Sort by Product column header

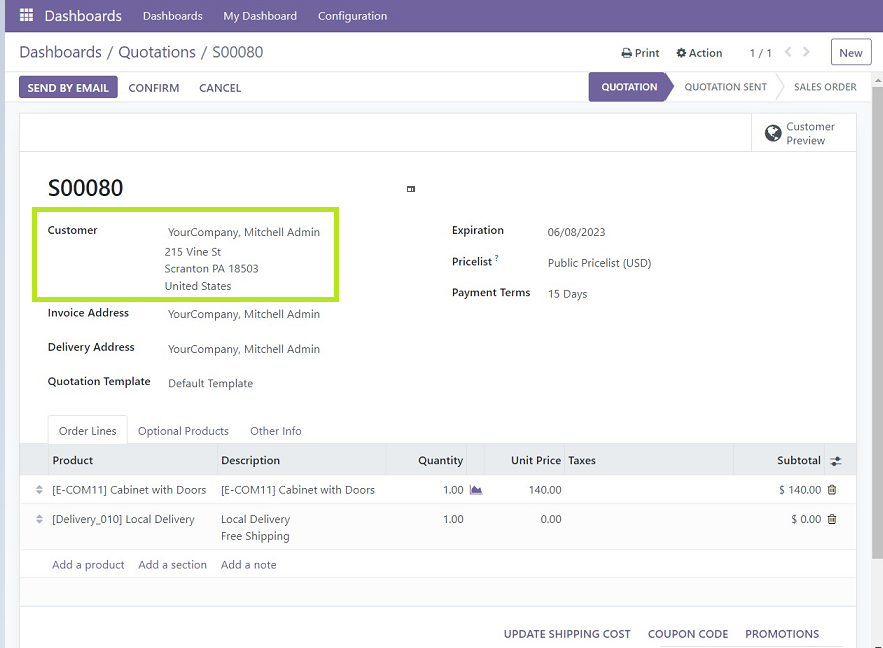[73, 461]
